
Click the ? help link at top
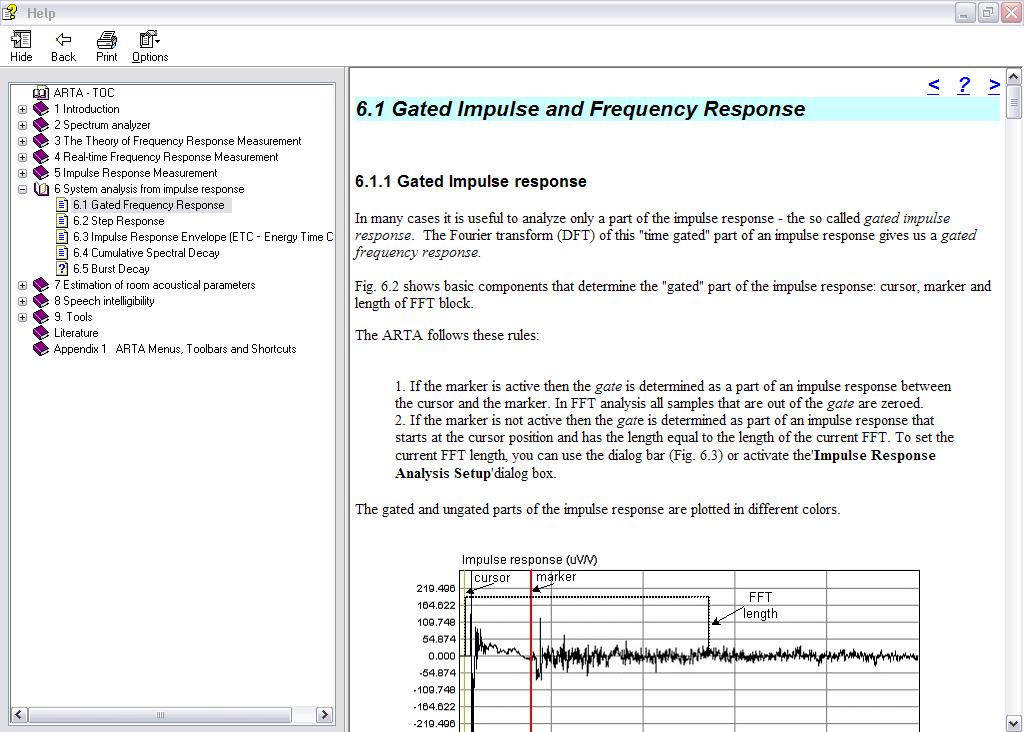point(964,85)
